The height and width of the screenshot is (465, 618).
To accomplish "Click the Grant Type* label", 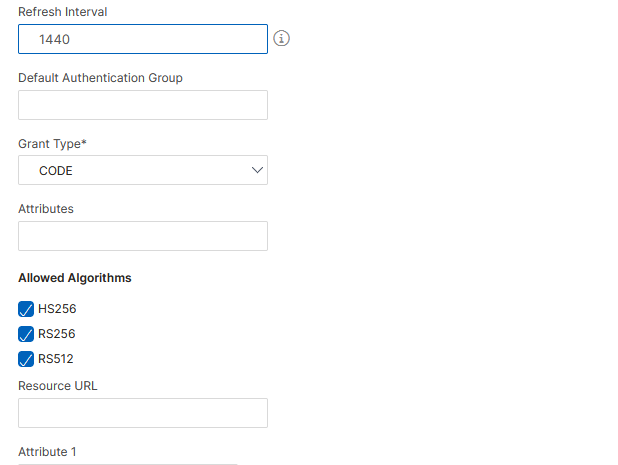I will coord(52,144).
